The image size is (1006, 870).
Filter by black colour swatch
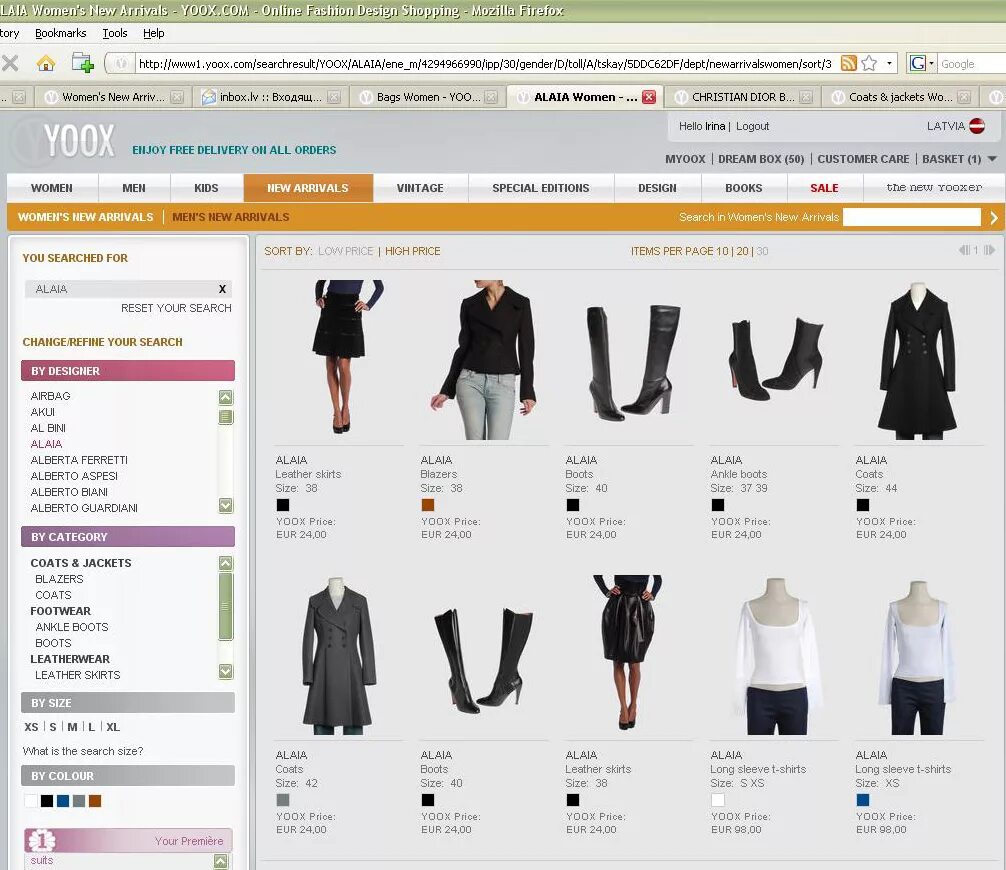click(47, 801)
